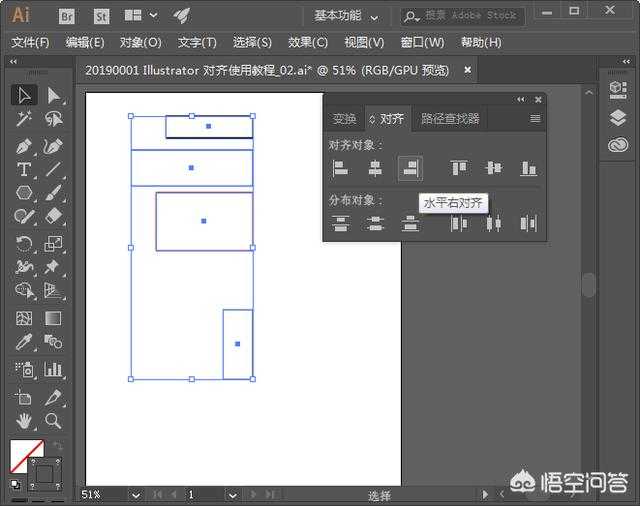Viewport: 640px width, 506px height.
Task: Click Vertical Align Center button
Action: 494,168
